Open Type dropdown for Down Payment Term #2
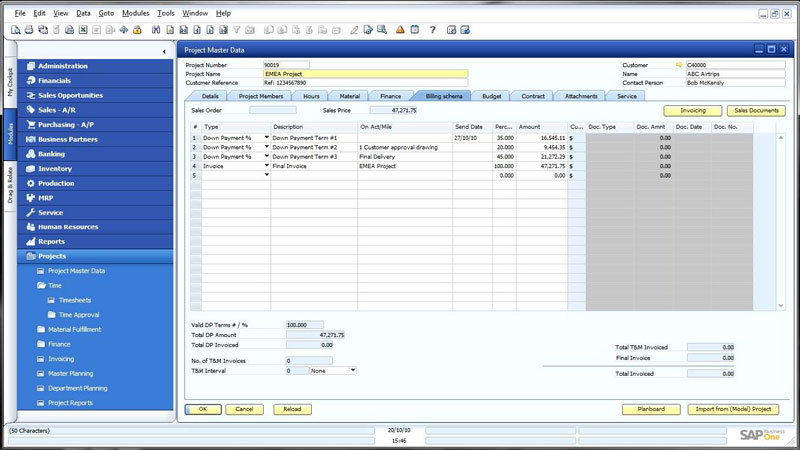 pyautogui.click(x=266, y=147)
